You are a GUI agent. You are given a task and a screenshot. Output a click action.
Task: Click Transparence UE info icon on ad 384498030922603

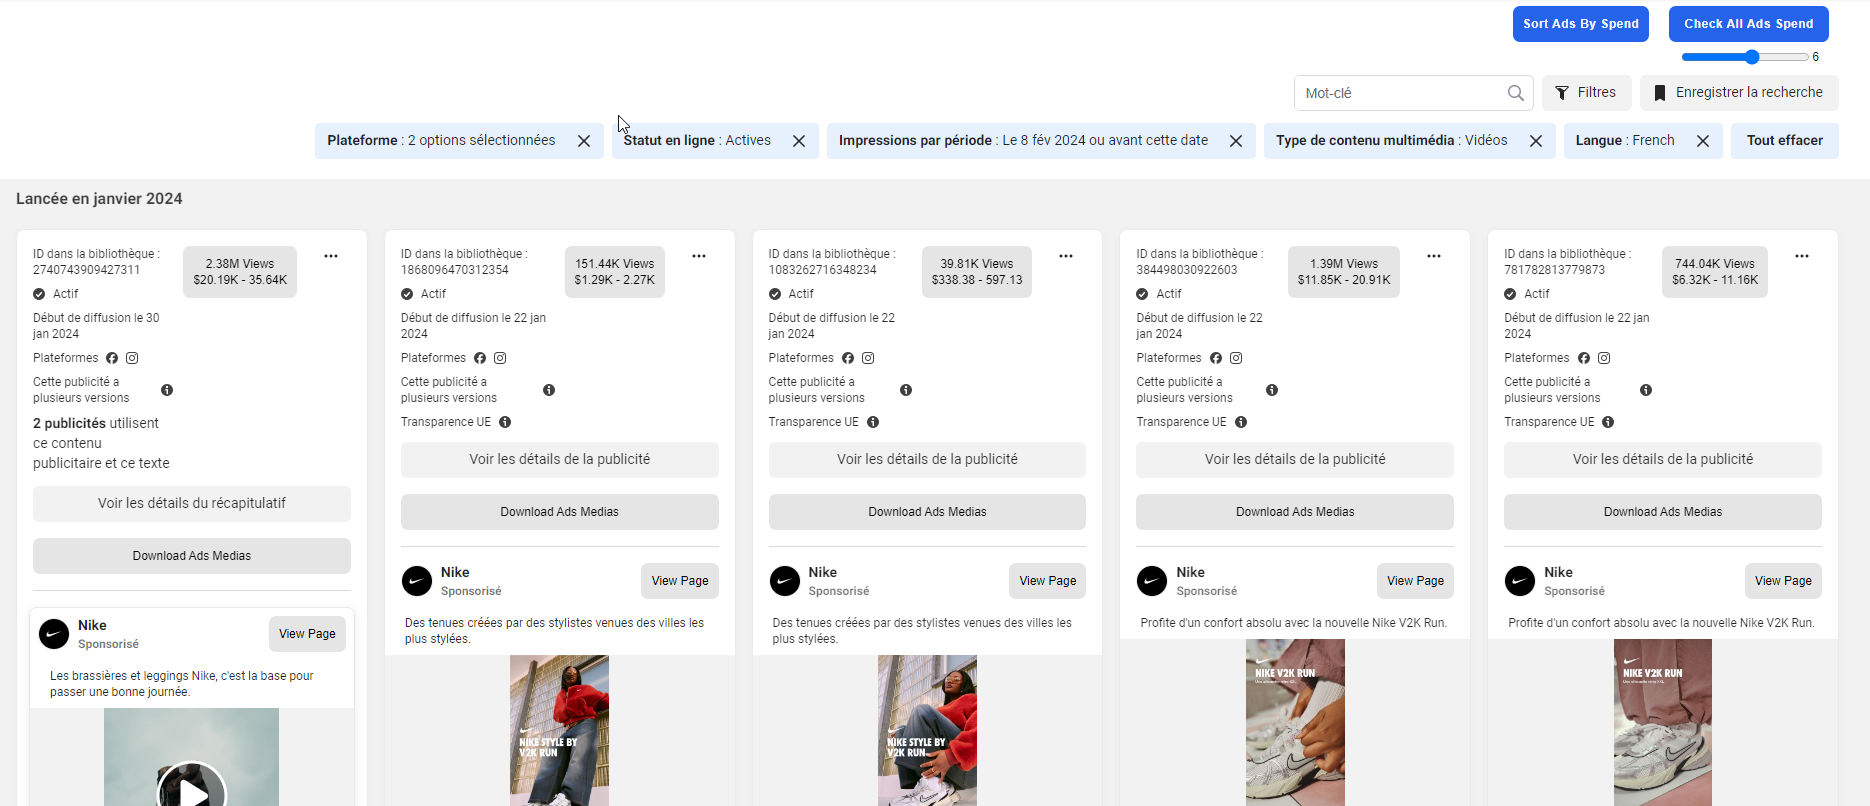coord(1241,422)
